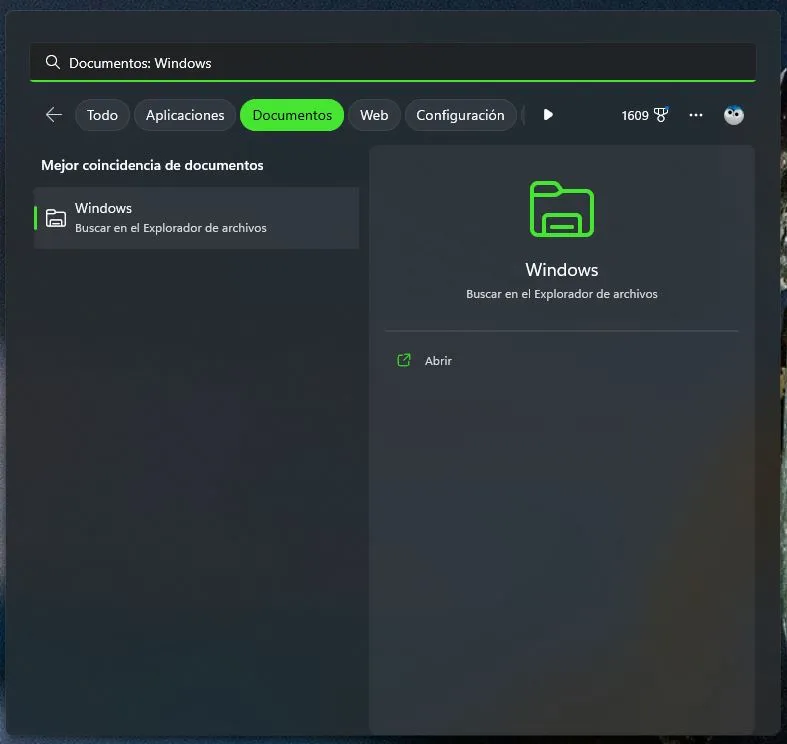This screenshot has height=744, width=787.
Task: Click the magnifier icon in search box
Action: 53,62
